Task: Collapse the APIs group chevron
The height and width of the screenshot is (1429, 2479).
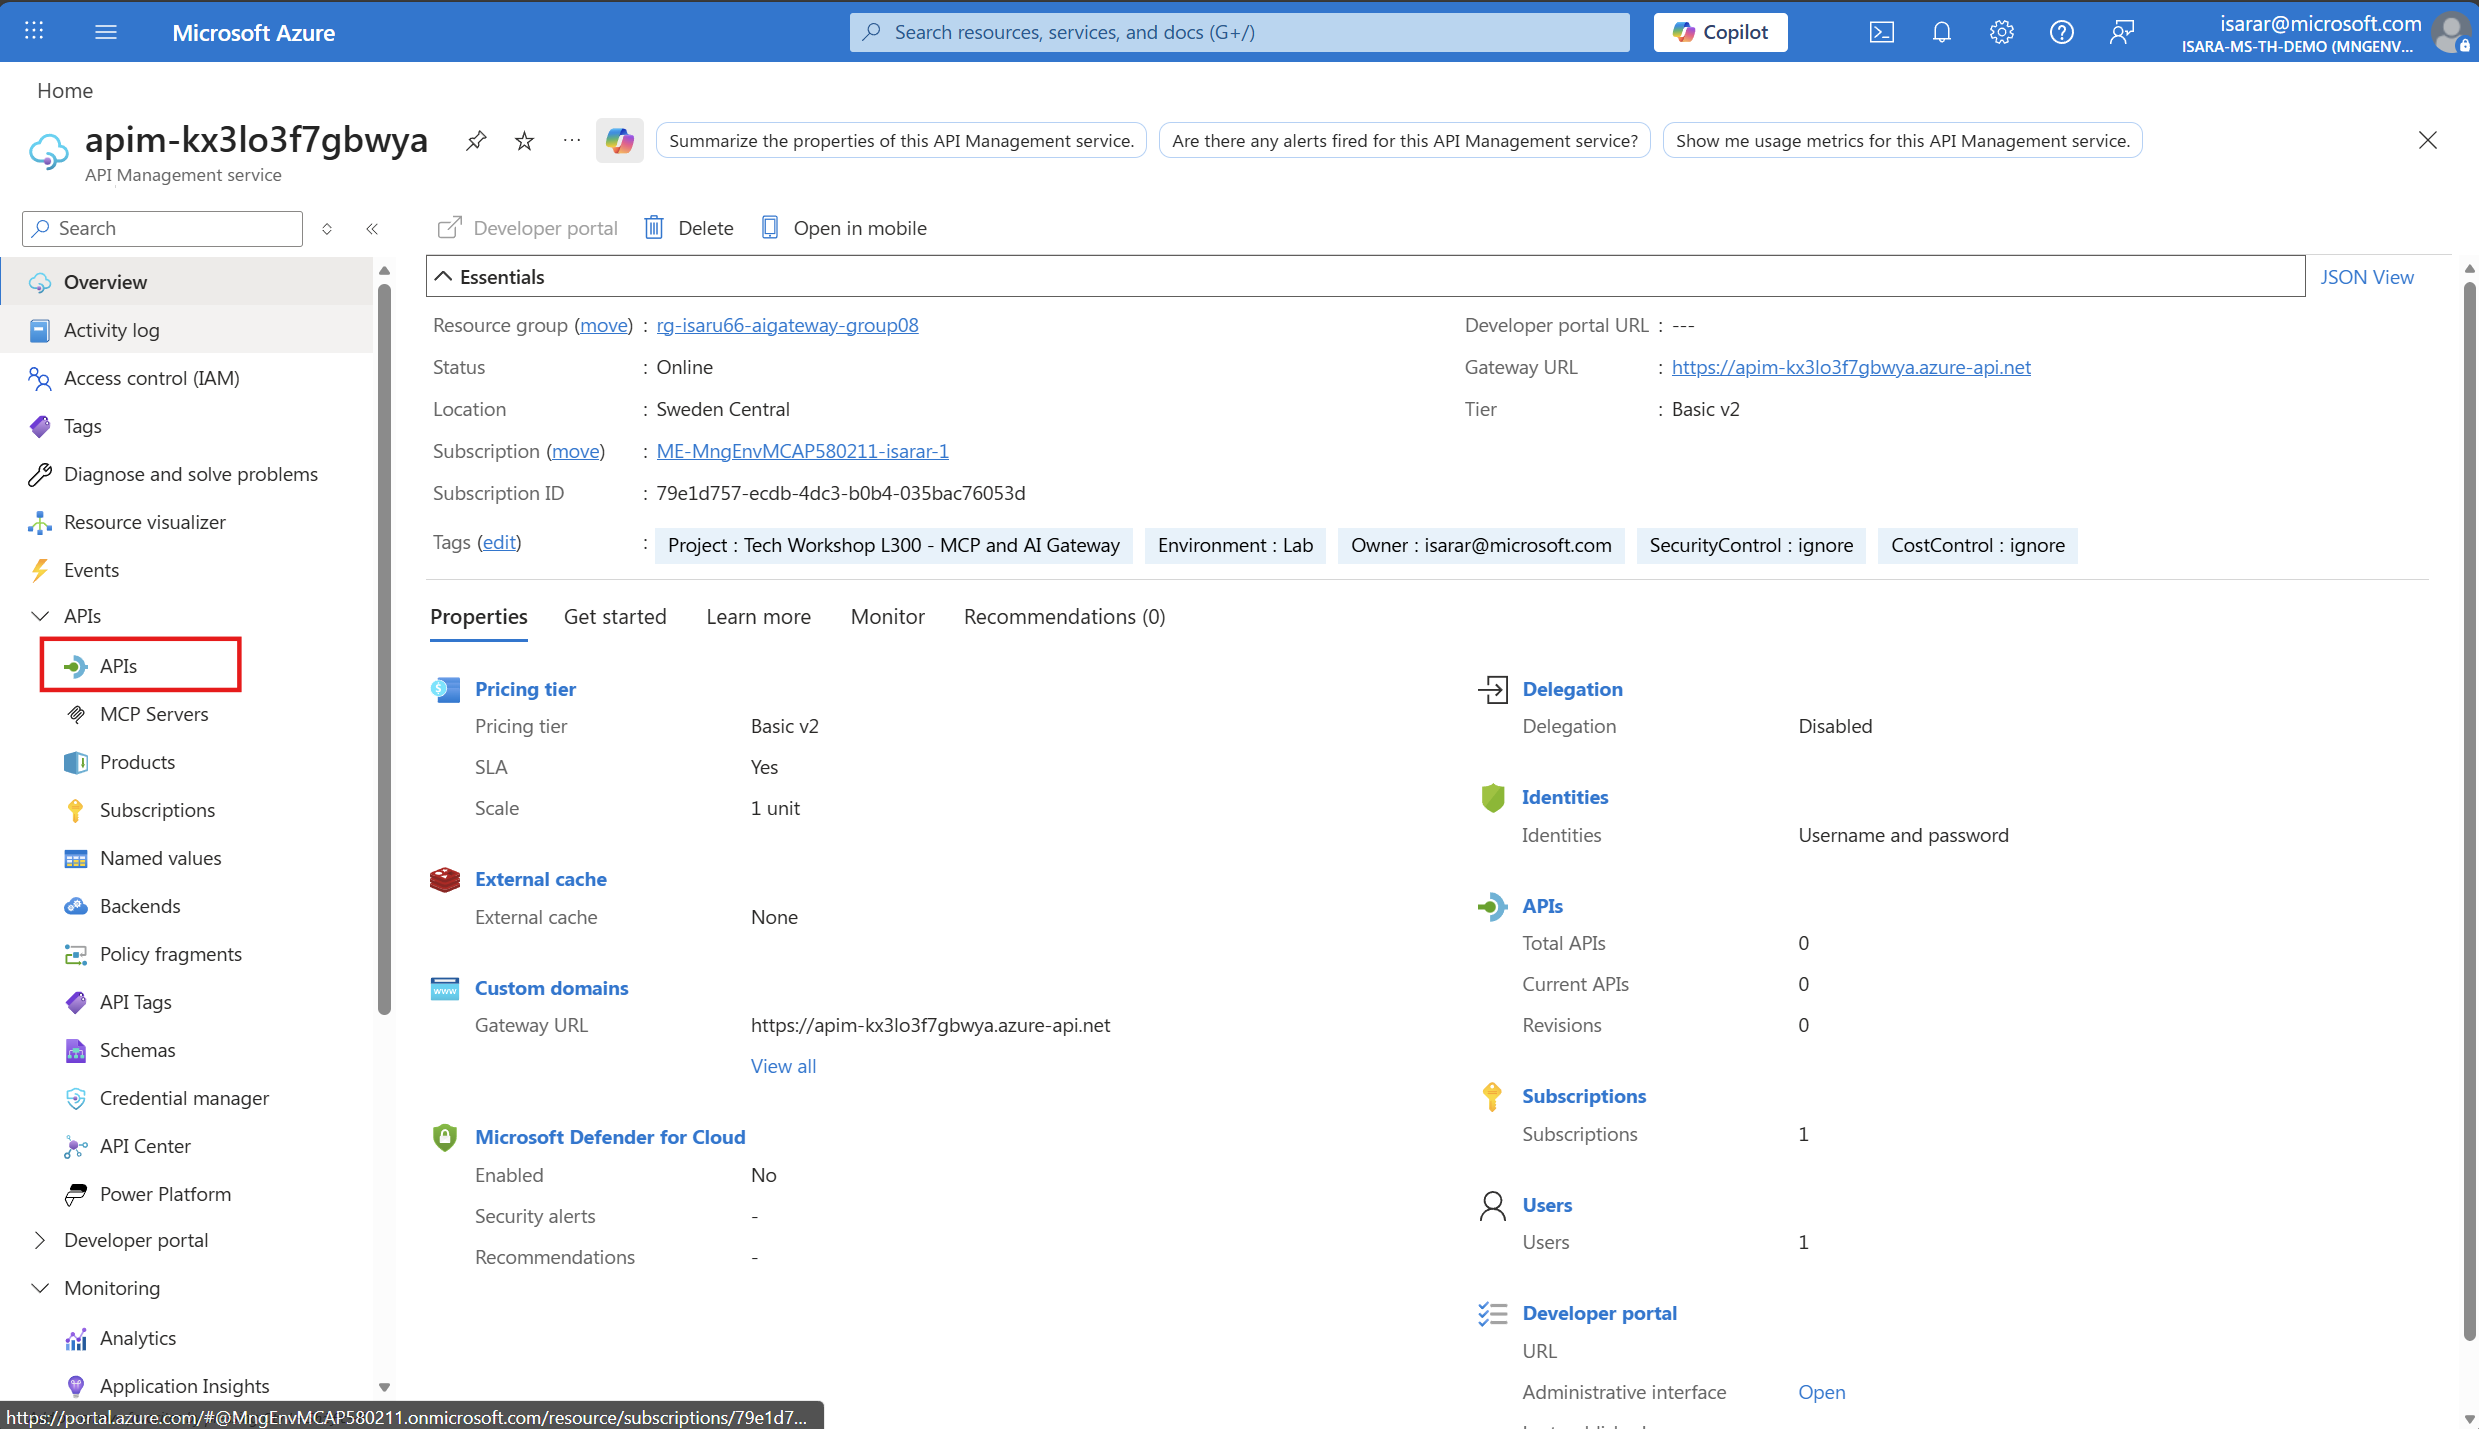Action: [40, 616]
